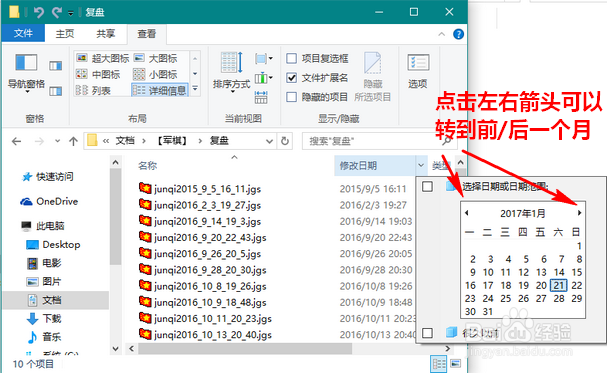Tick the checkbox below the calendar
Screen dimensions: 607x373
(427, 333)
